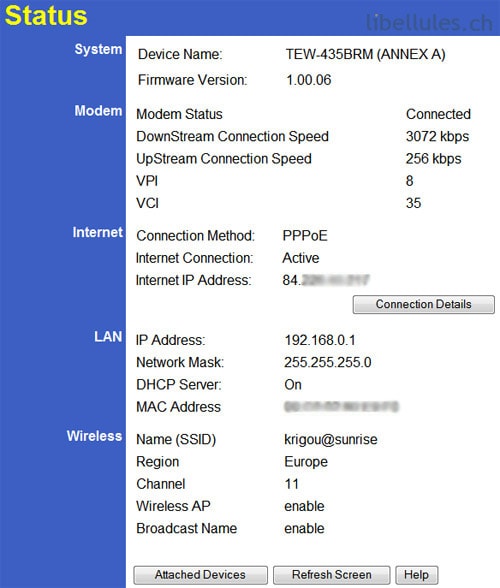This screenshot has height=588, width=500.
Task: Open the Connection Details button
Action: click(423, 304)
